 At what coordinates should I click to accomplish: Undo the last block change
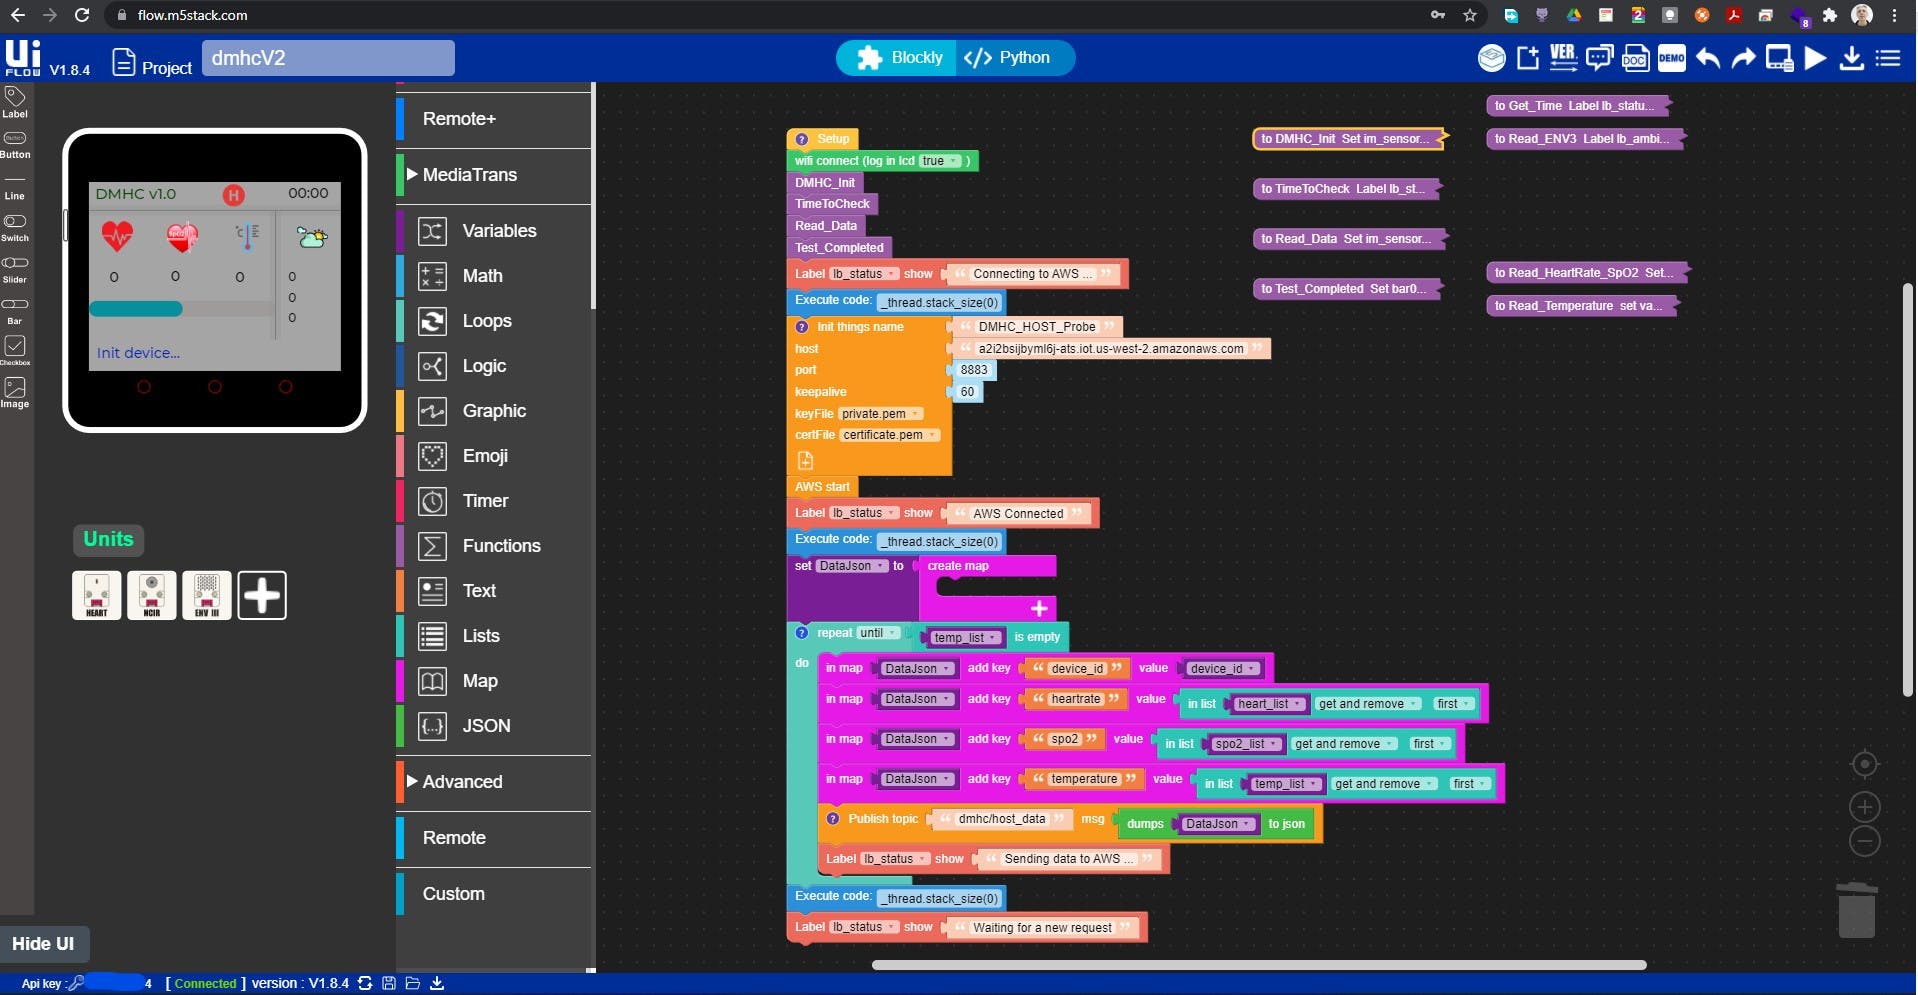point(1708,58)
